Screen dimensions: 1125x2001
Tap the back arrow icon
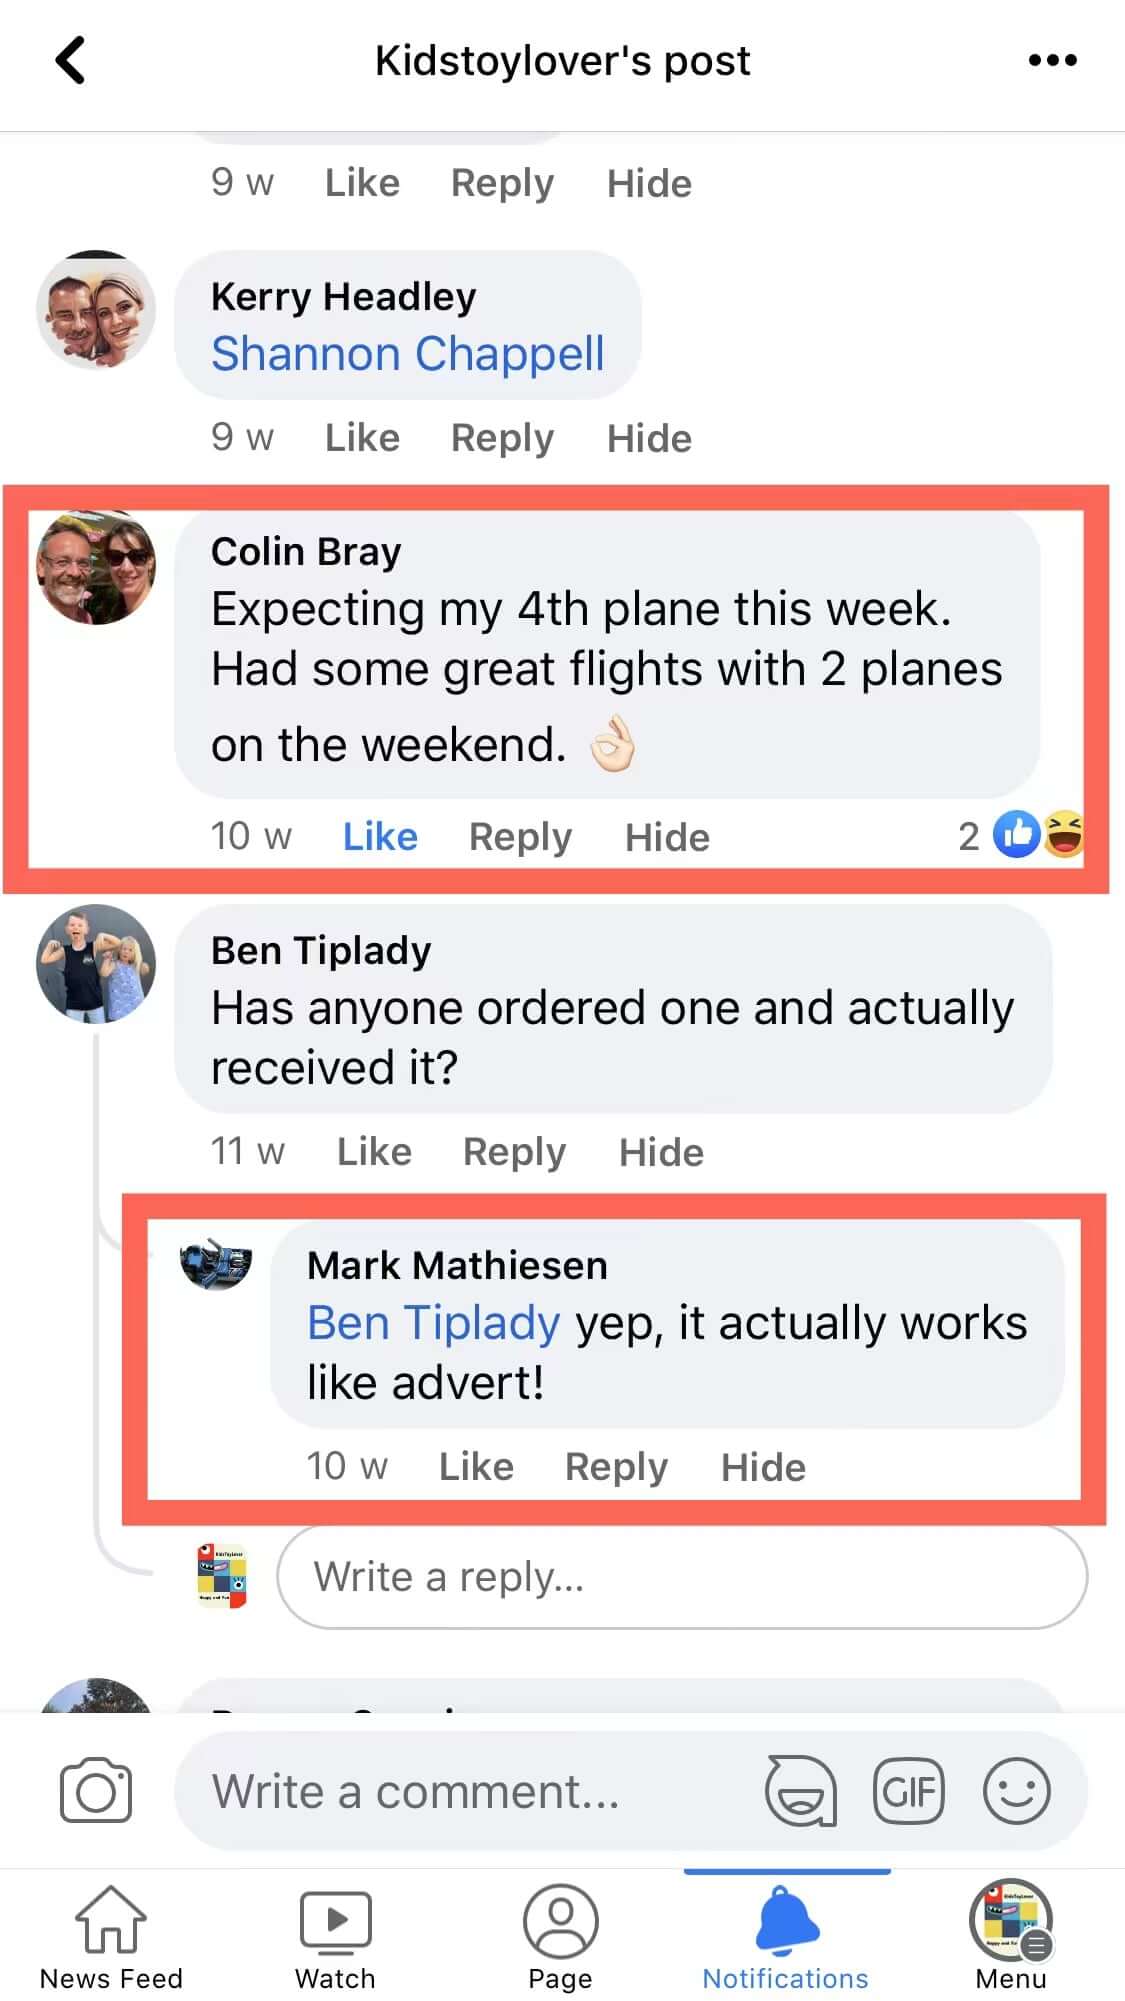[70, 60]
